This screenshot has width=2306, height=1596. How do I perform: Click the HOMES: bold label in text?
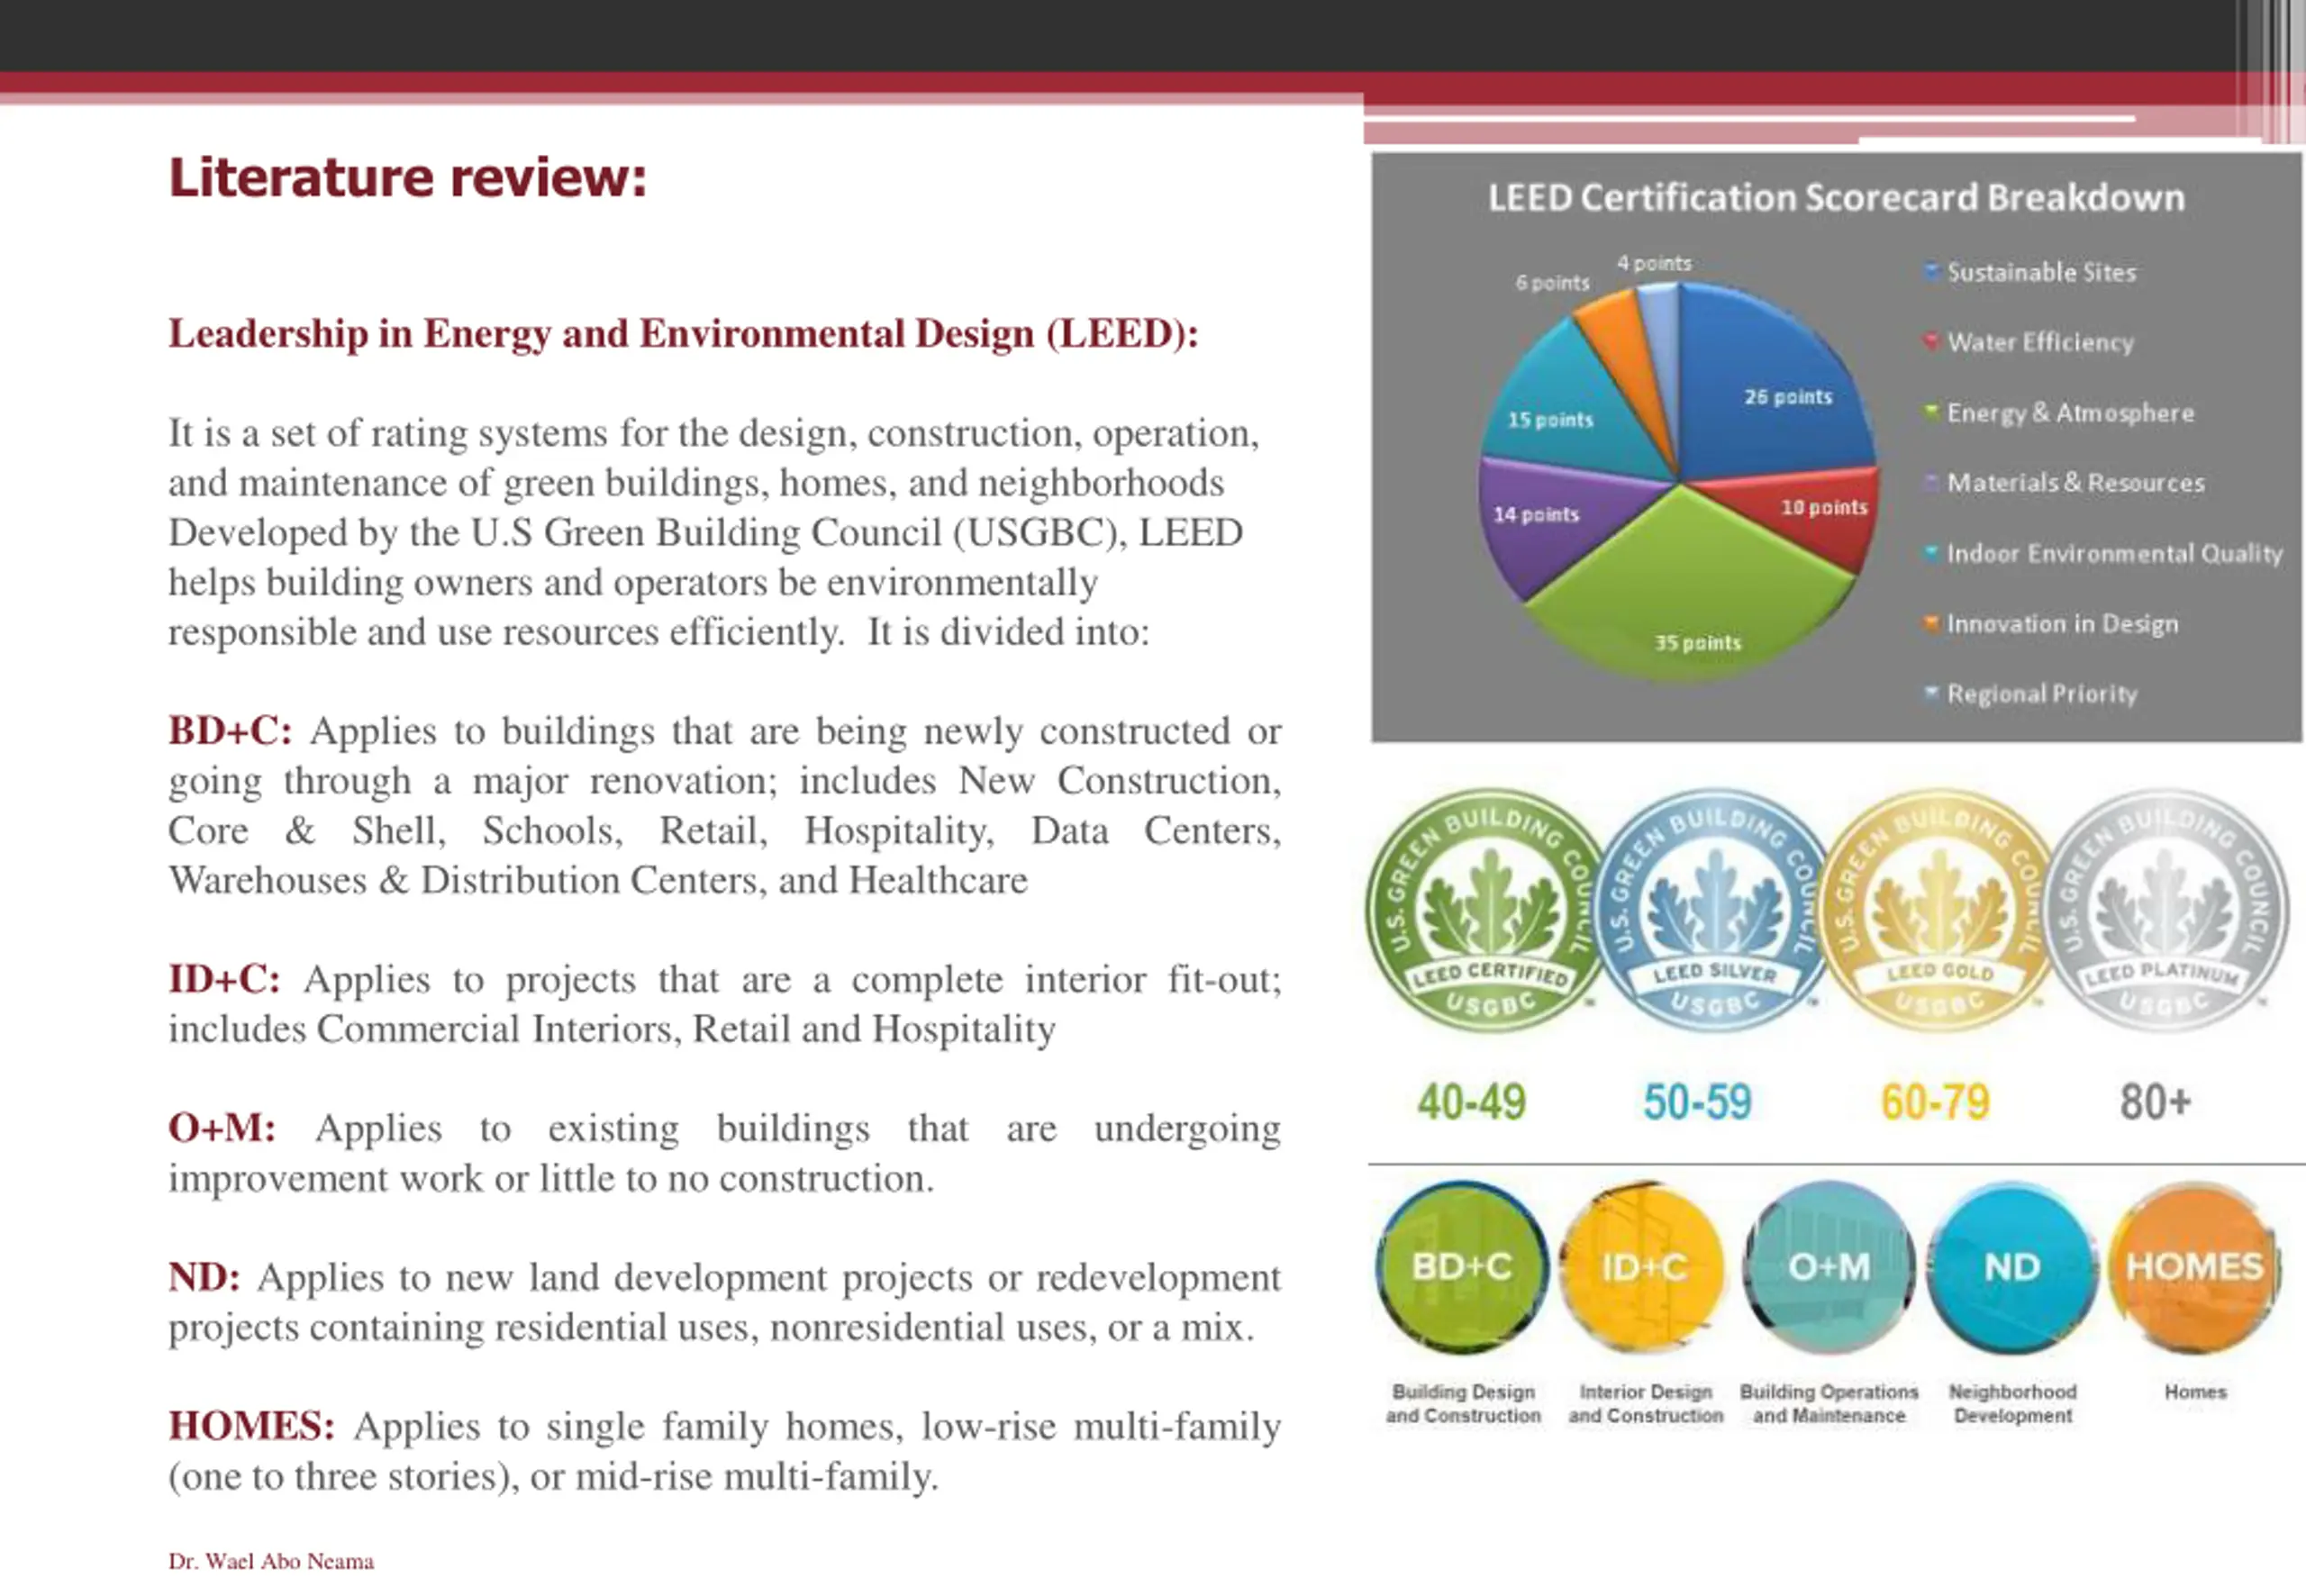251,1426
